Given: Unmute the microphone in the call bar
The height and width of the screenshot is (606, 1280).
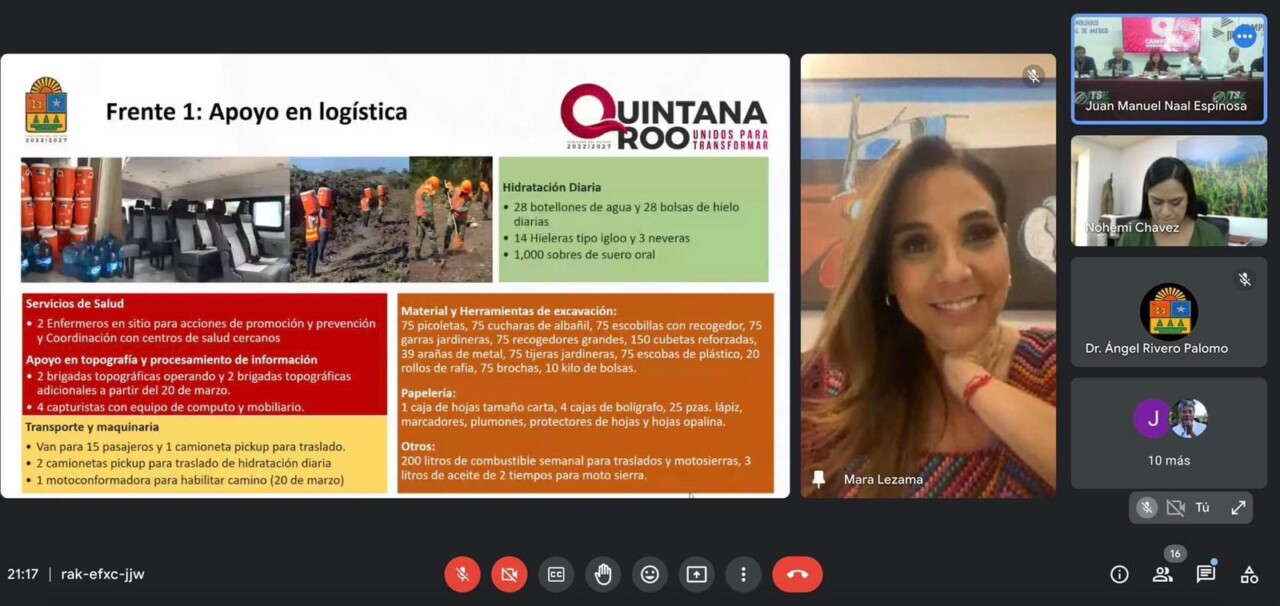Looking at the screenshot, I should click(x=462, y=574).
